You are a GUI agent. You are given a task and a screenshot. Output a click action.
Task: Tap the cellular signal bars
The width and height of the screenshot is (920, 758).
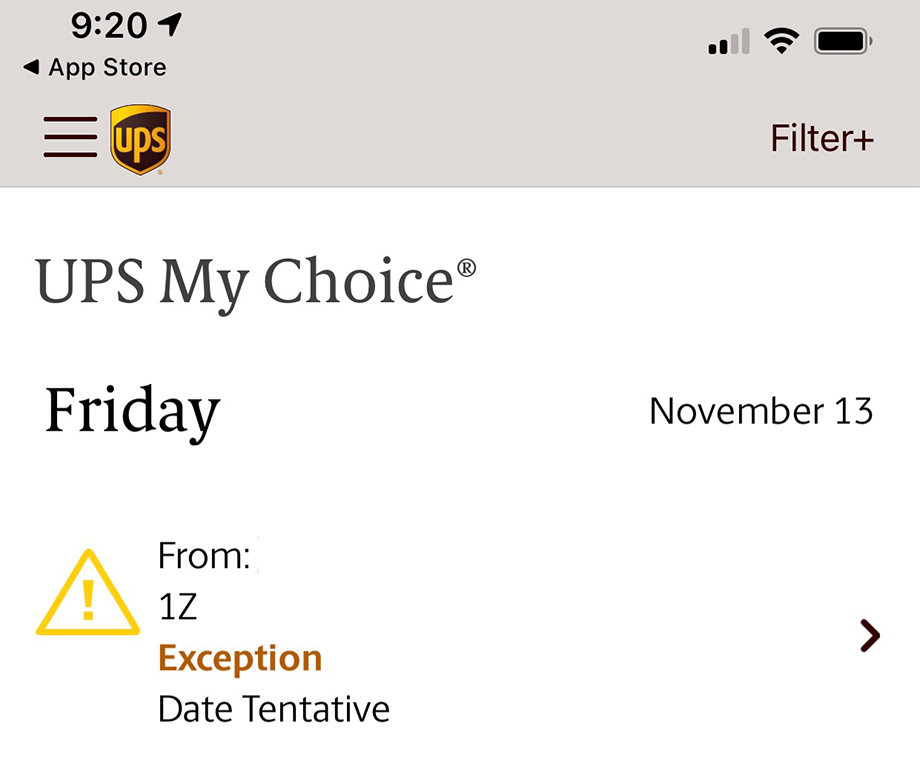729,43
